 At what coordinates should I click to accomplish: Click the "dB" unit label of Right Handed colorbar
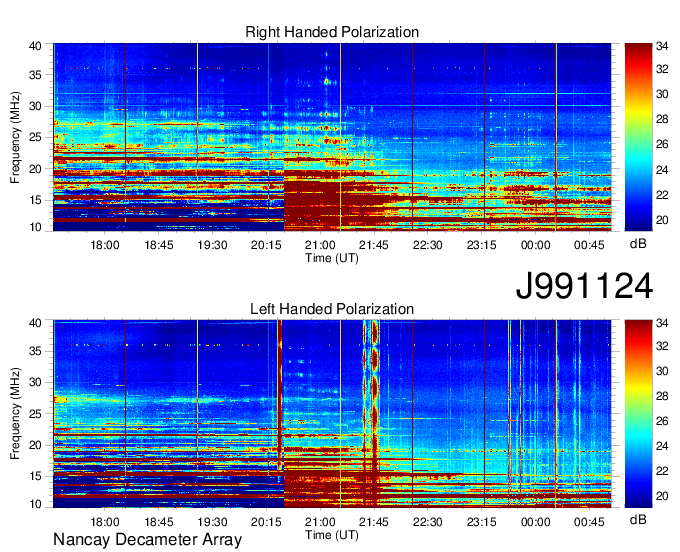pyautogui.click(x=638, y=244)
